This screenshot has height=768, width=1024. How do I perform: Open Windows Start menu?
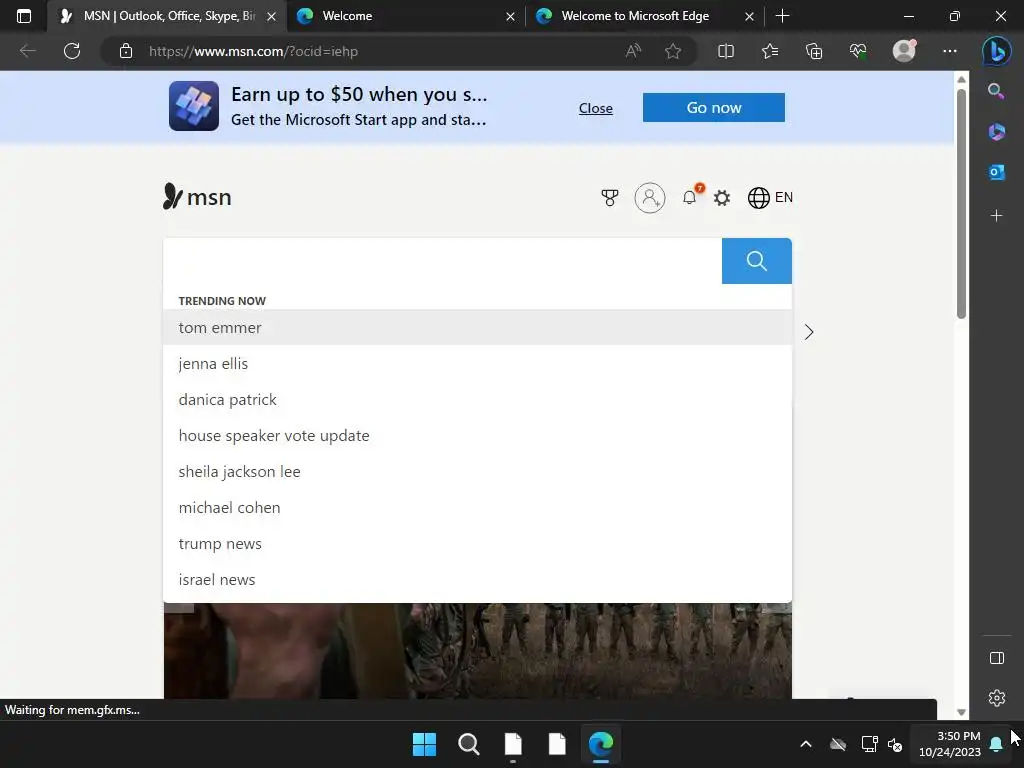point(424,744)
